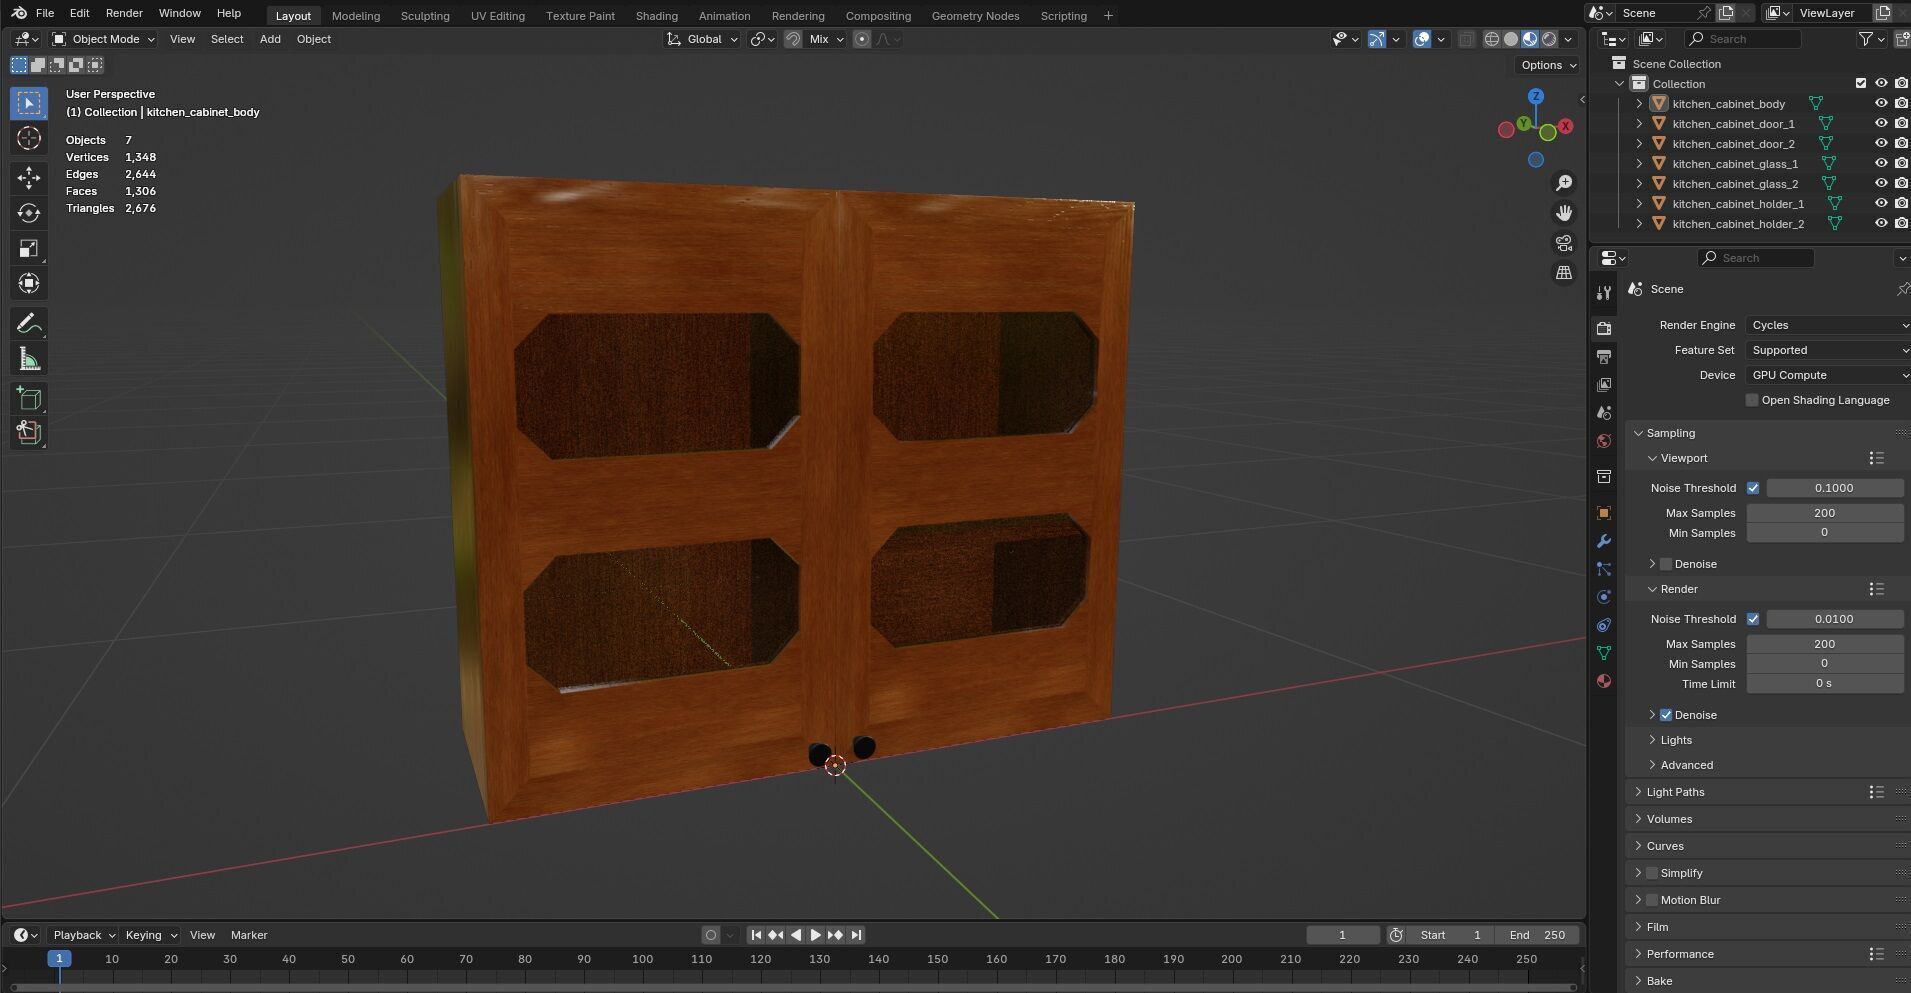Jump to last frame button

856,935
